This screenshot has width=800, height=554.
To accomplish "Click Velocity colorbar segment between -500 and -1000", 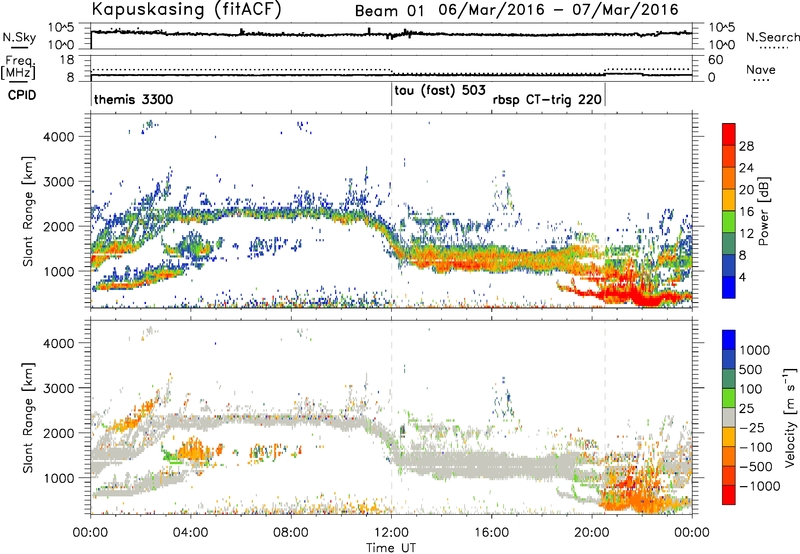I will point(729,475).
